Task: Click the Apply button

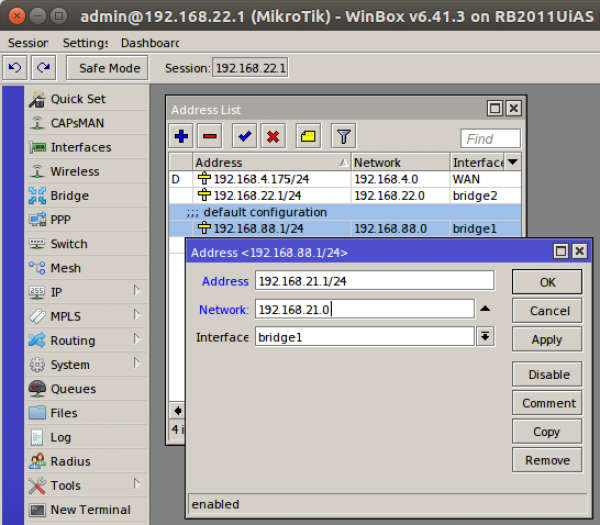Action: (547, 339)
